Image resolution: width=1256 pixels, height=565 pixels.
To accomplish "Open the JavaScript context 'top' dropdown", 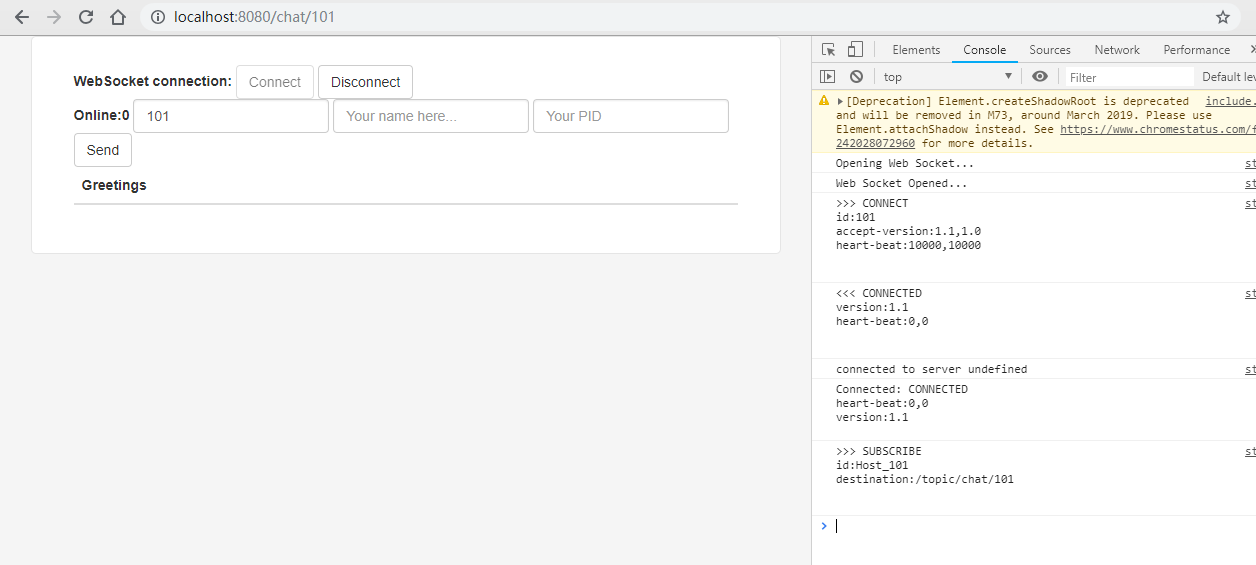I will click(x=947, y=77).
